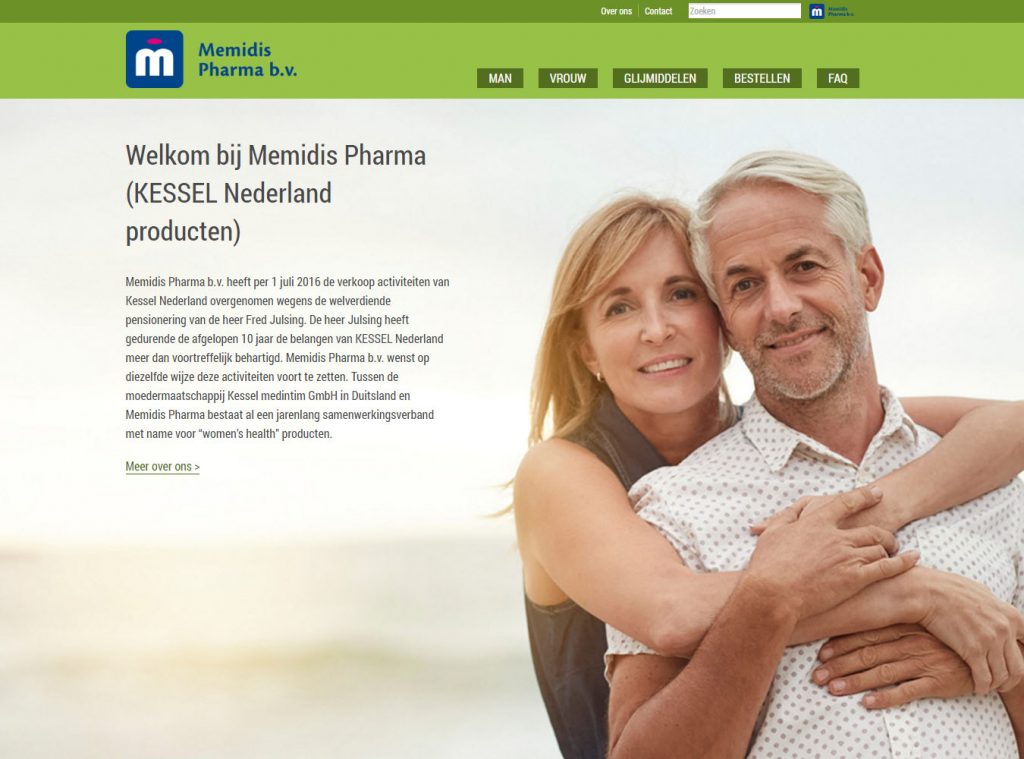The image size is (1024, 759).
Task: Open the Contact page link
Action: point(658,11)
